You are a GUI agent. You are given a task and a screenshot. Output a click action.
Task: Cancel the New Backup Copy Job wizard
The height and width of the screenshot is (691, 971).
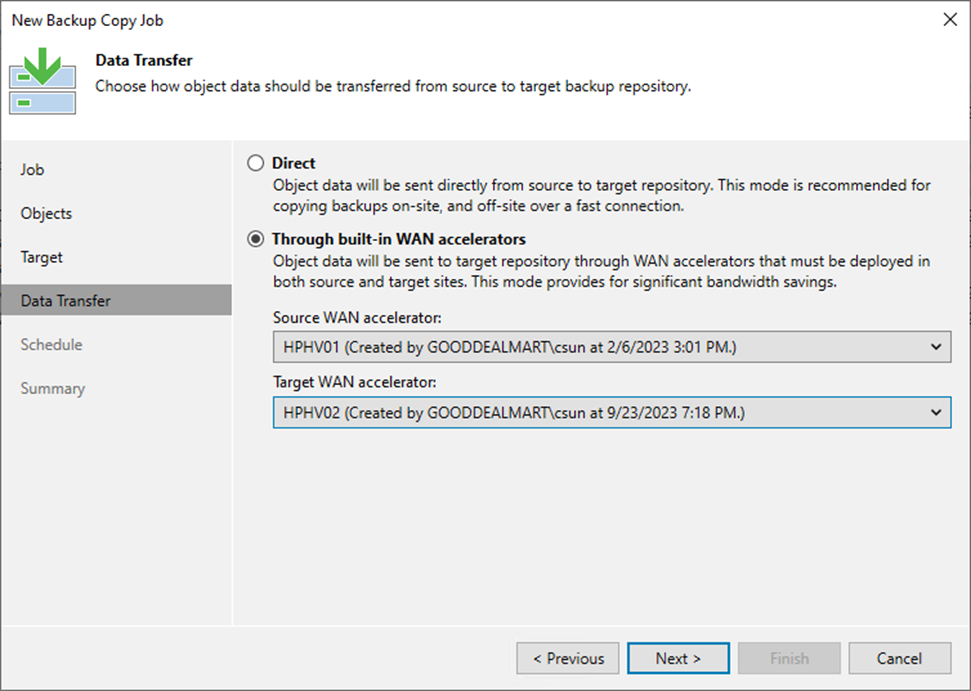pos(899,658)
